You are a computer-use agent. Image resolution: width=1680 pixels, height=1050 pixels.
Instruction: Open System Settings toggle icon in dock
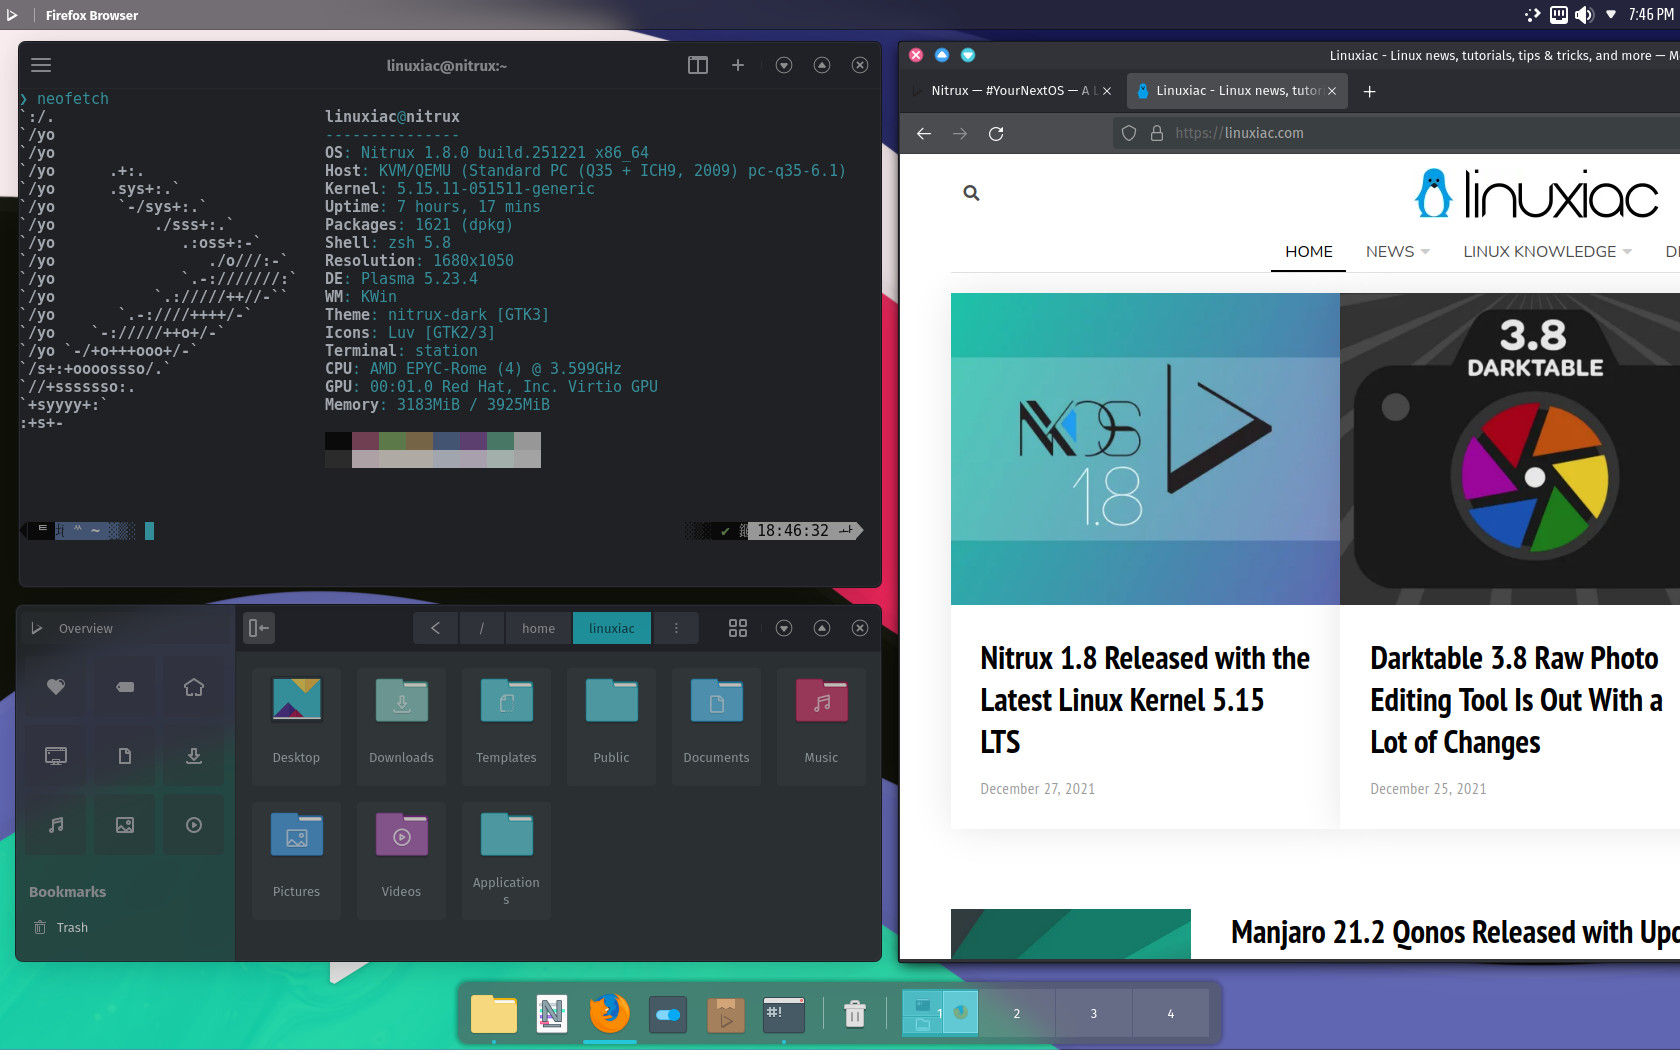pos(668,1015)
